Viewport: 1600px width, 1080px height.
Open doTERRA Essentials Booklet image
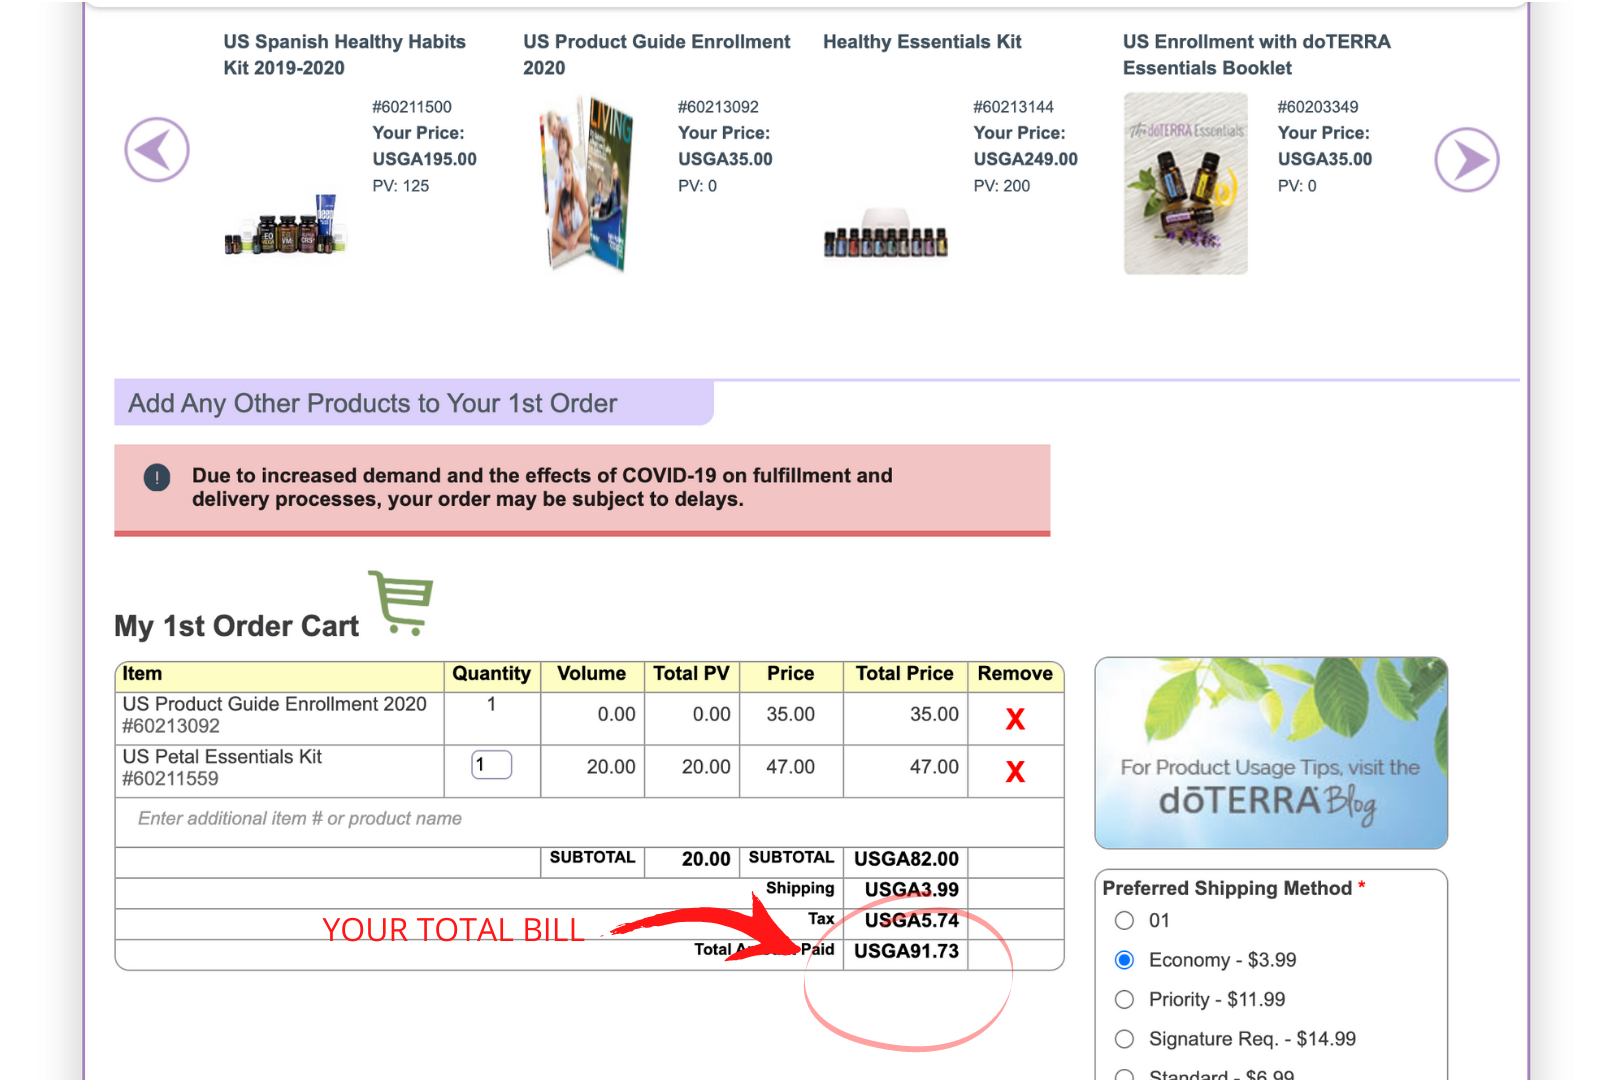pyautogui.click(x=1186, y=184)
